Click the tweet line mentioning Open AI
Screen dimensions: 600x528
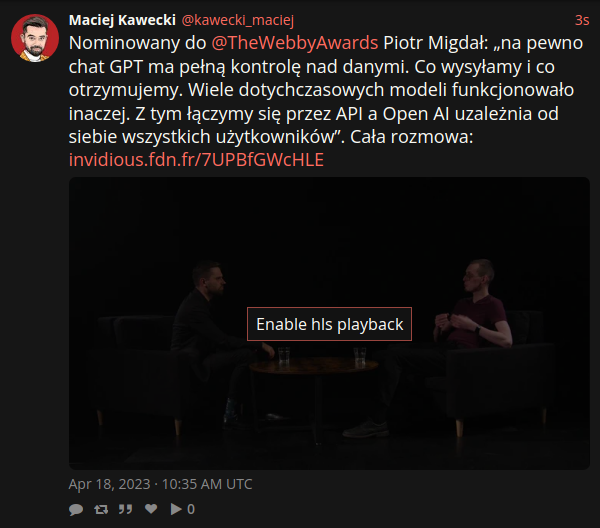[314, 114]
